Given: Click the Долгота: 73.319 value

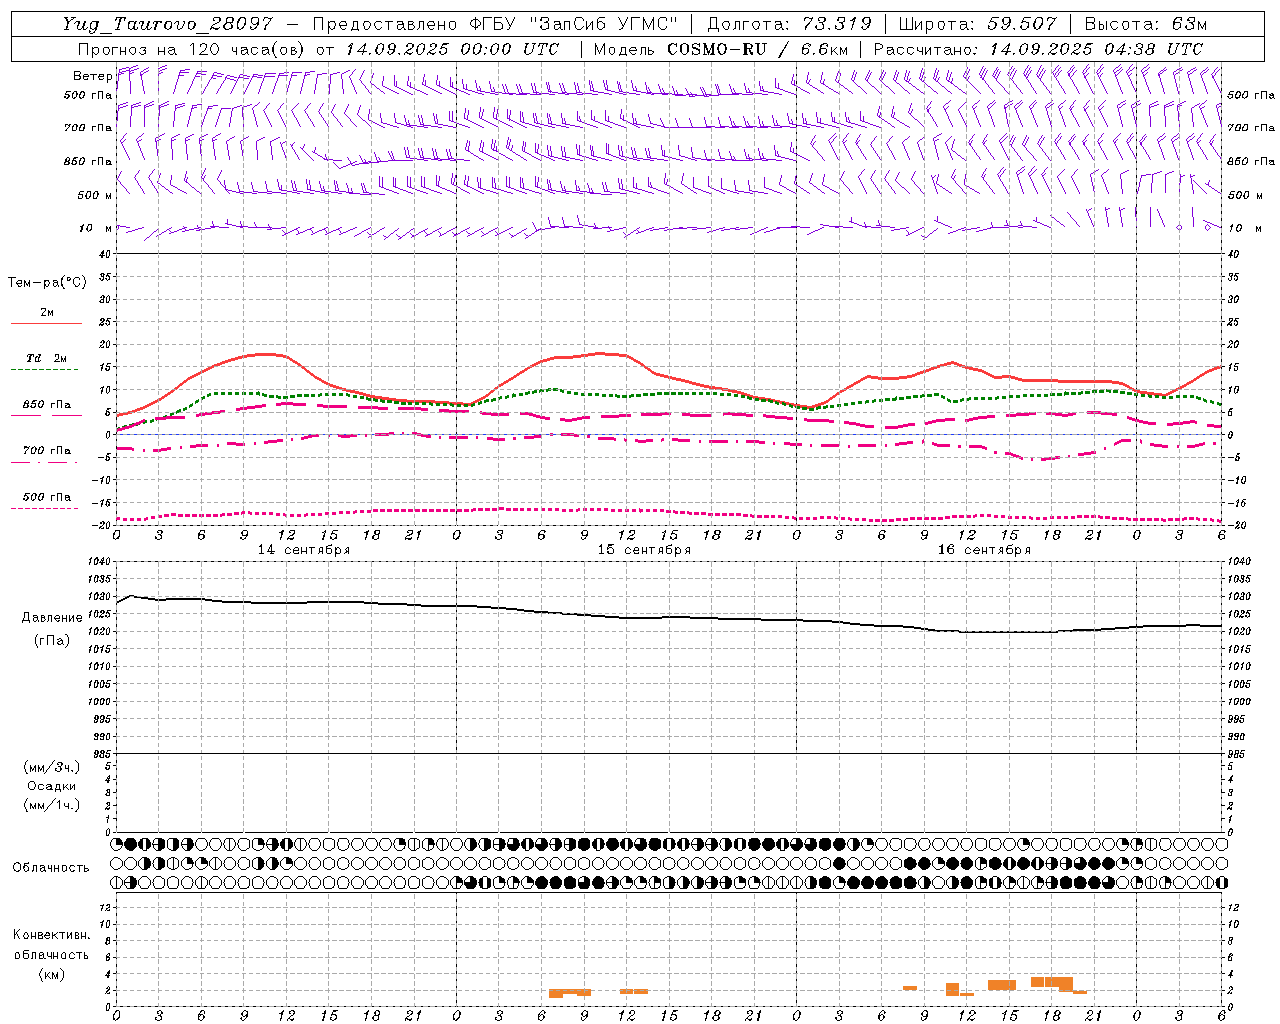Looking at the screenshot, I should click(789, 24).
